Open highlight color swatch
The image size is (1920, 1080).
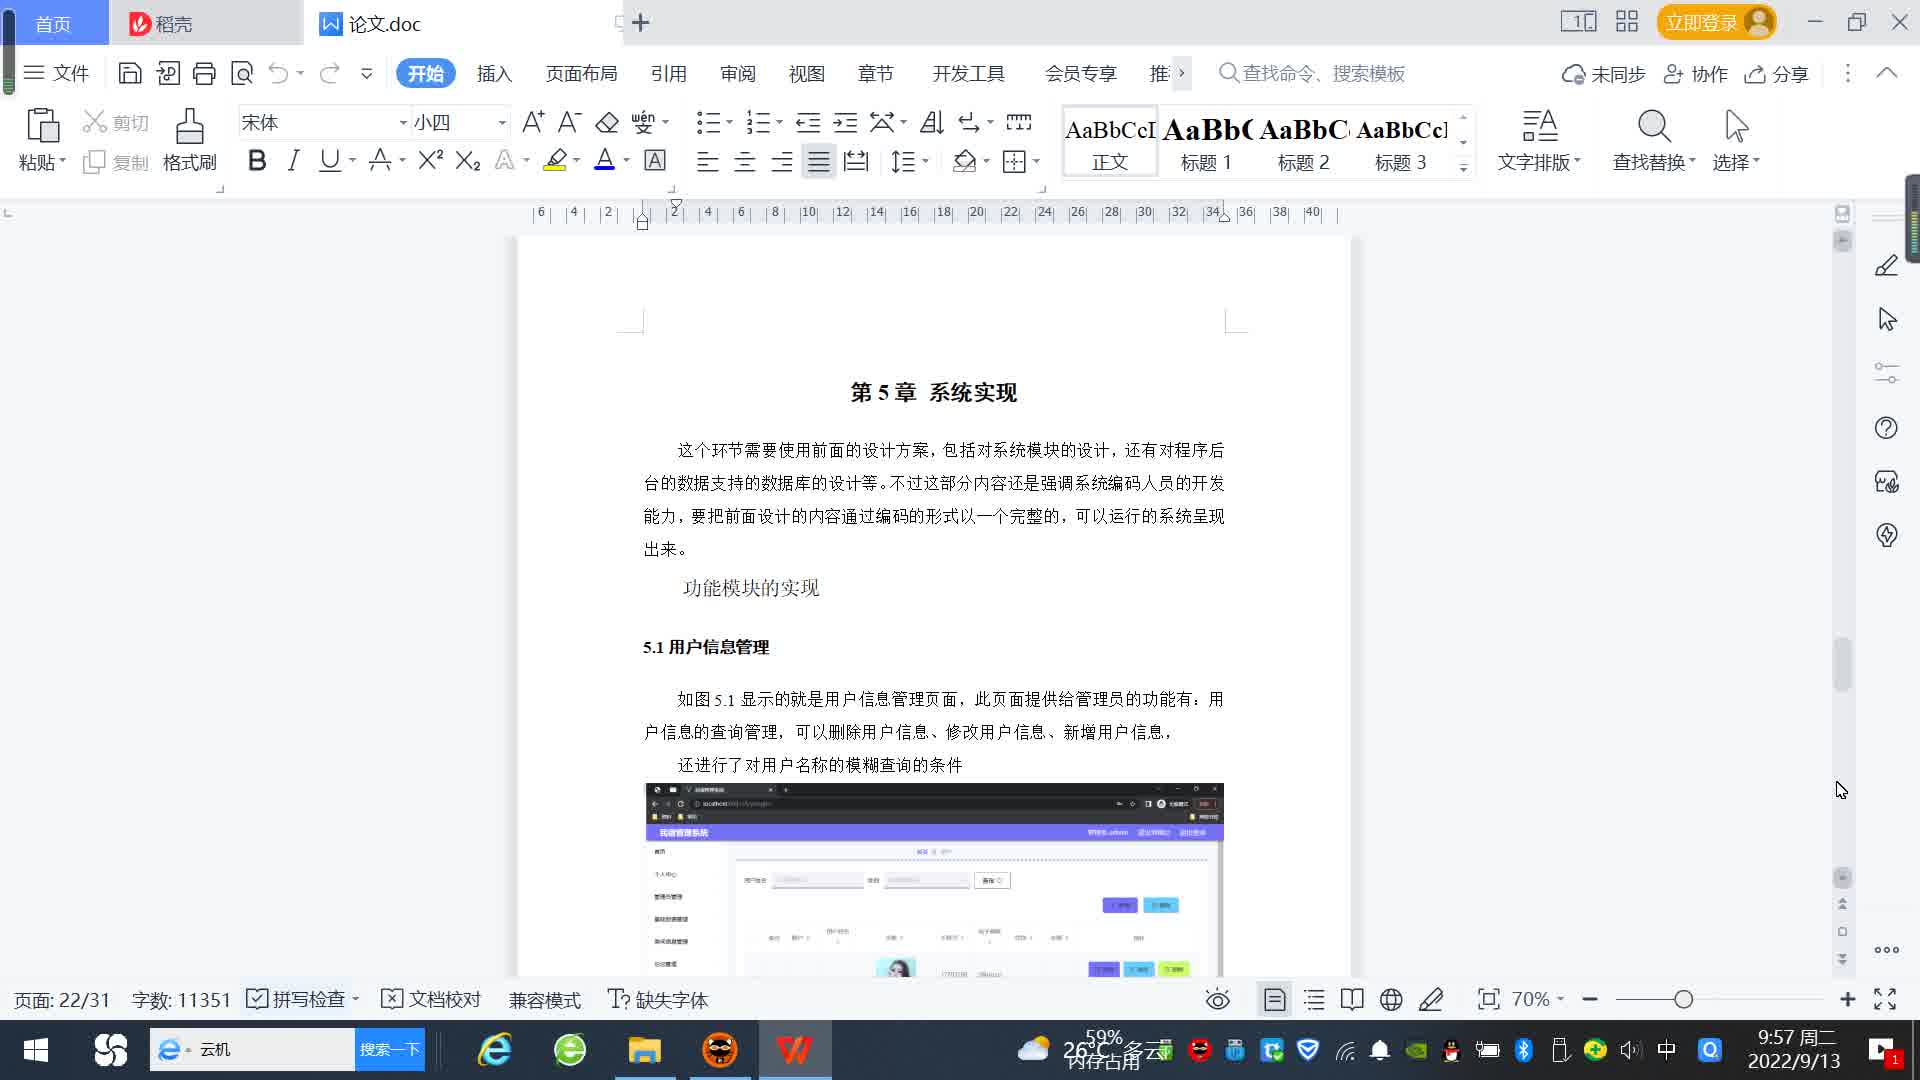(x=555, y=160)
